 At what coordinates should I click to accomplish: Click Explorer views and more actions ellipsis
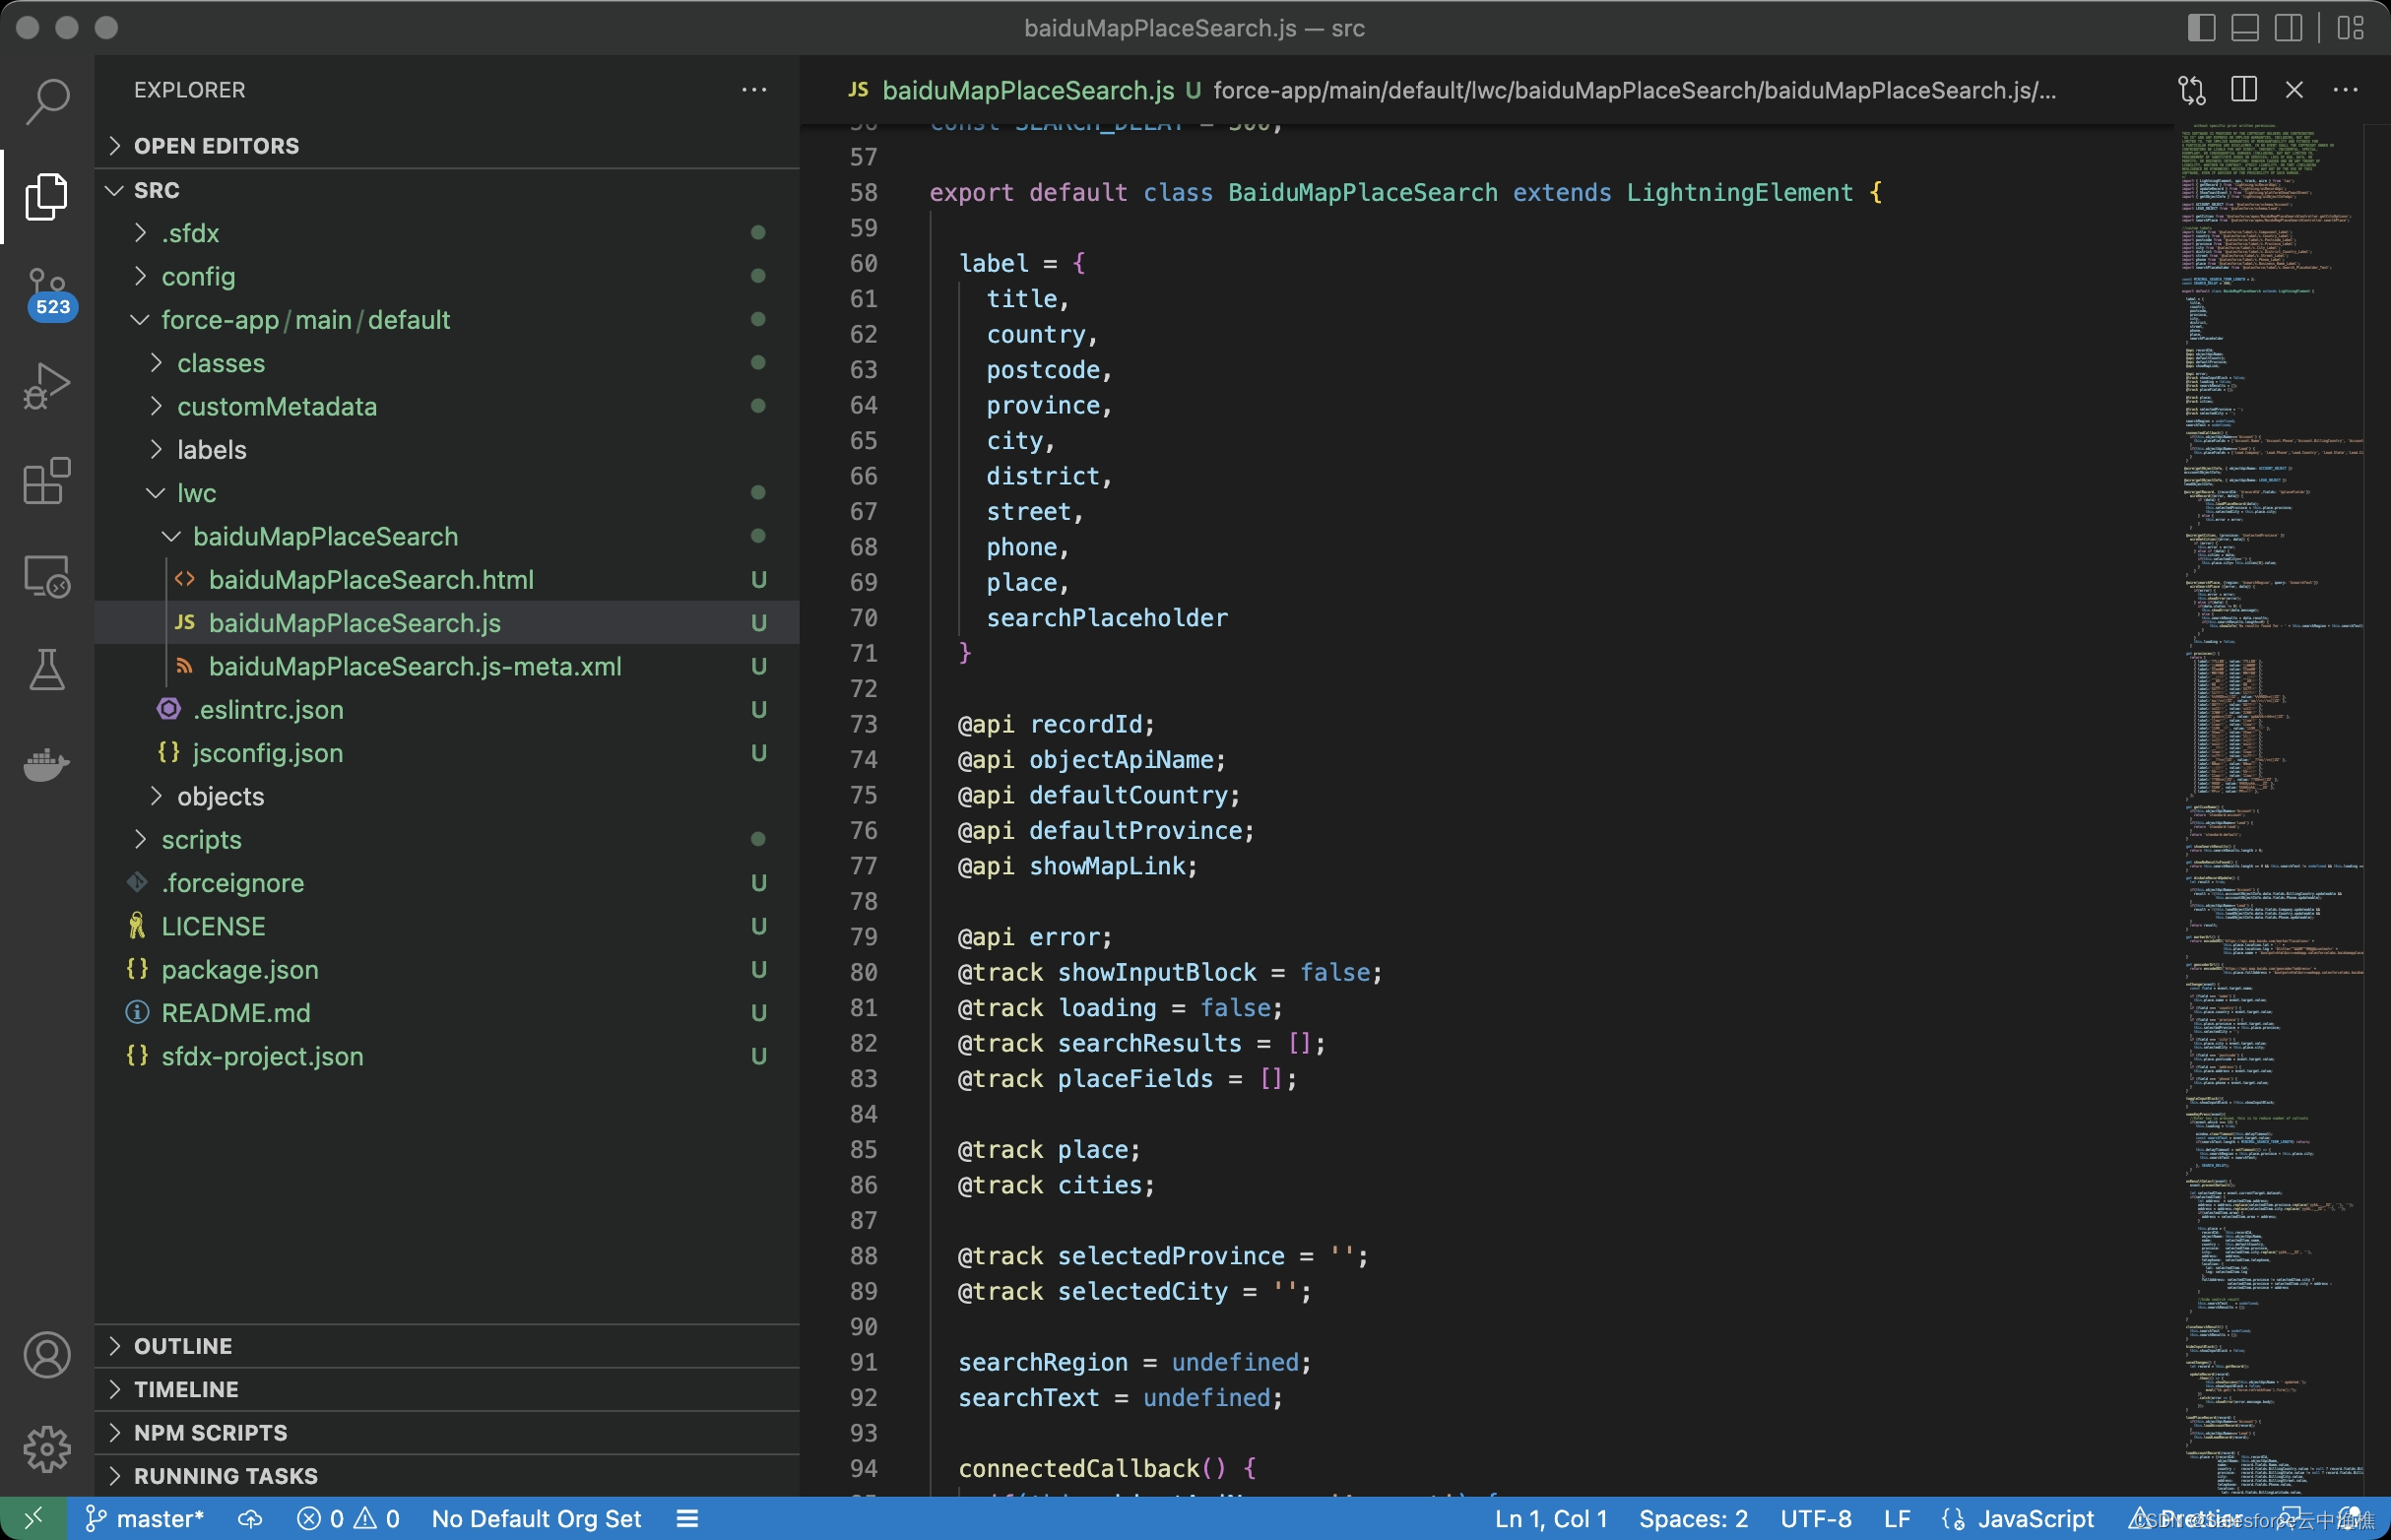[x=754, y=90]
